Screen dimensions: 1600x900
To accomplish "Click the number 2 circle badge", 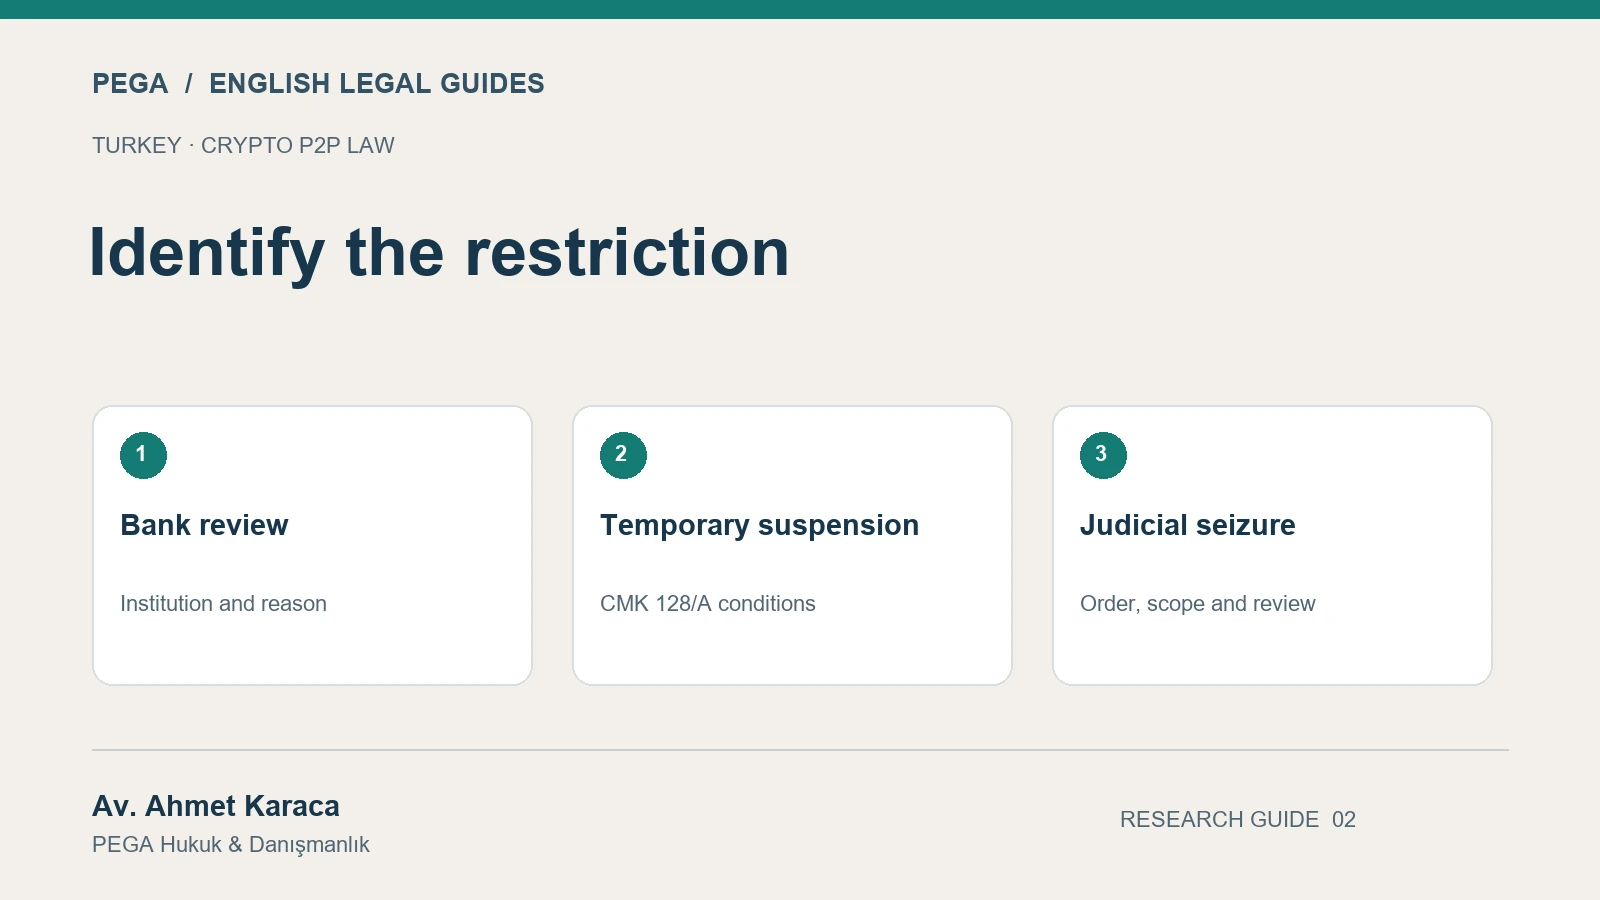I will pos(623,455).
